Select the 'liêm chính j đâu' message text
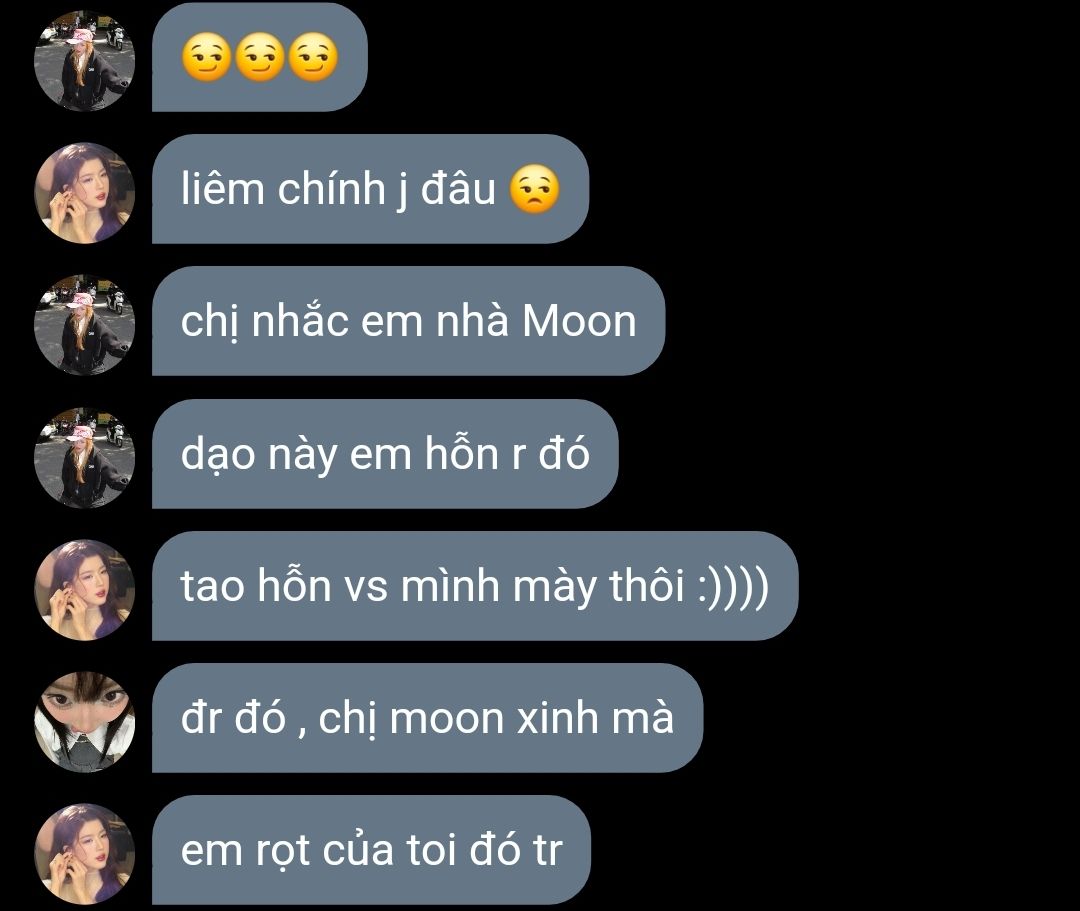 tap(338, 189)
